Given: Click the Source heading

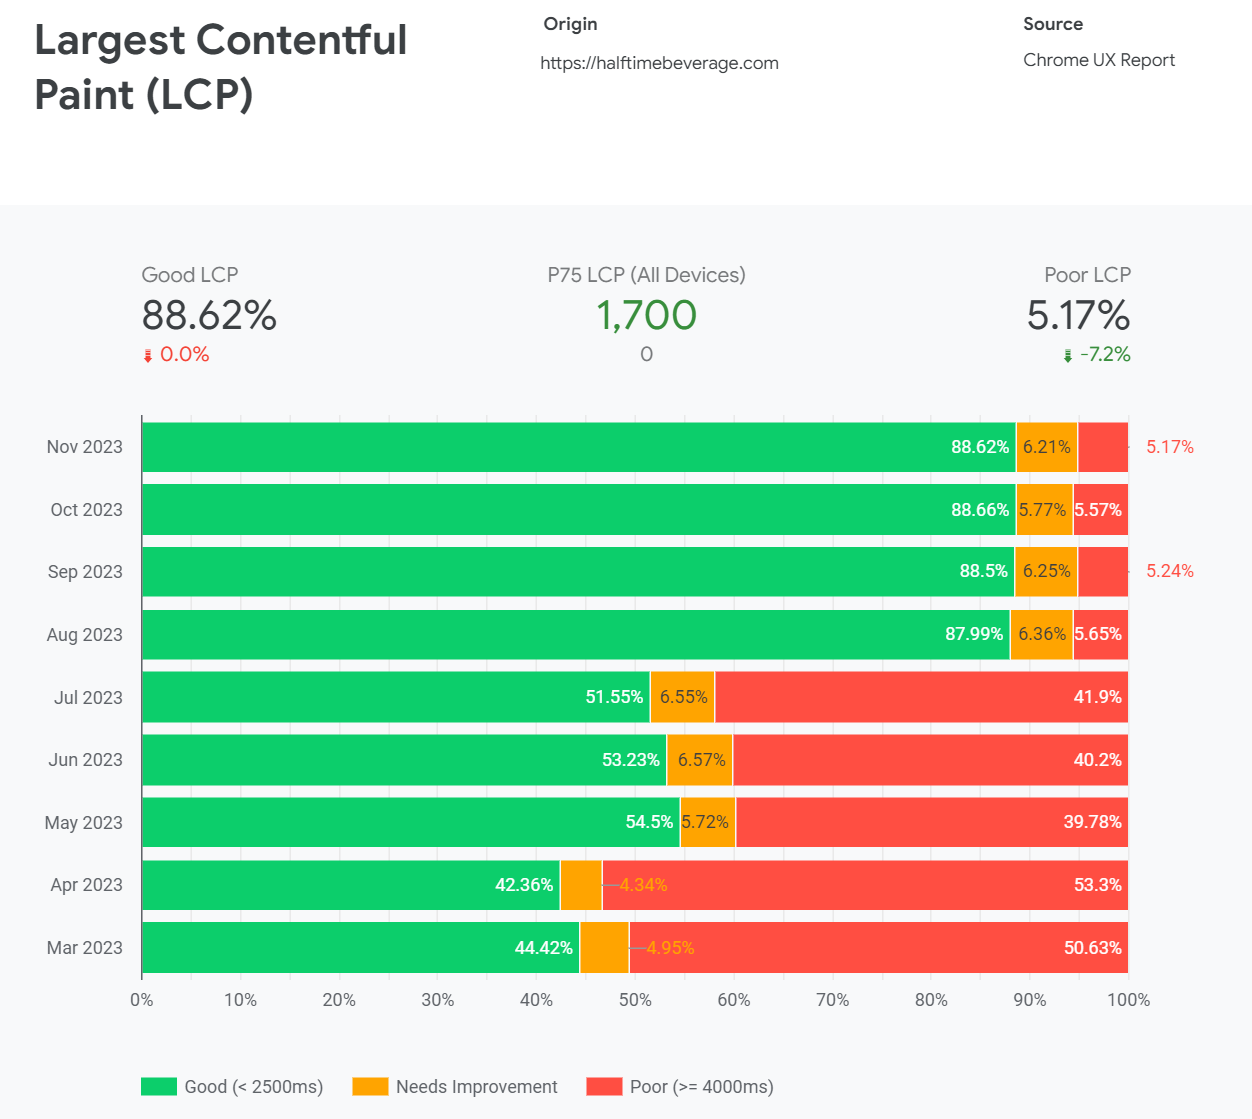Looking at the screenshot, I should [x=1053, y=24].
